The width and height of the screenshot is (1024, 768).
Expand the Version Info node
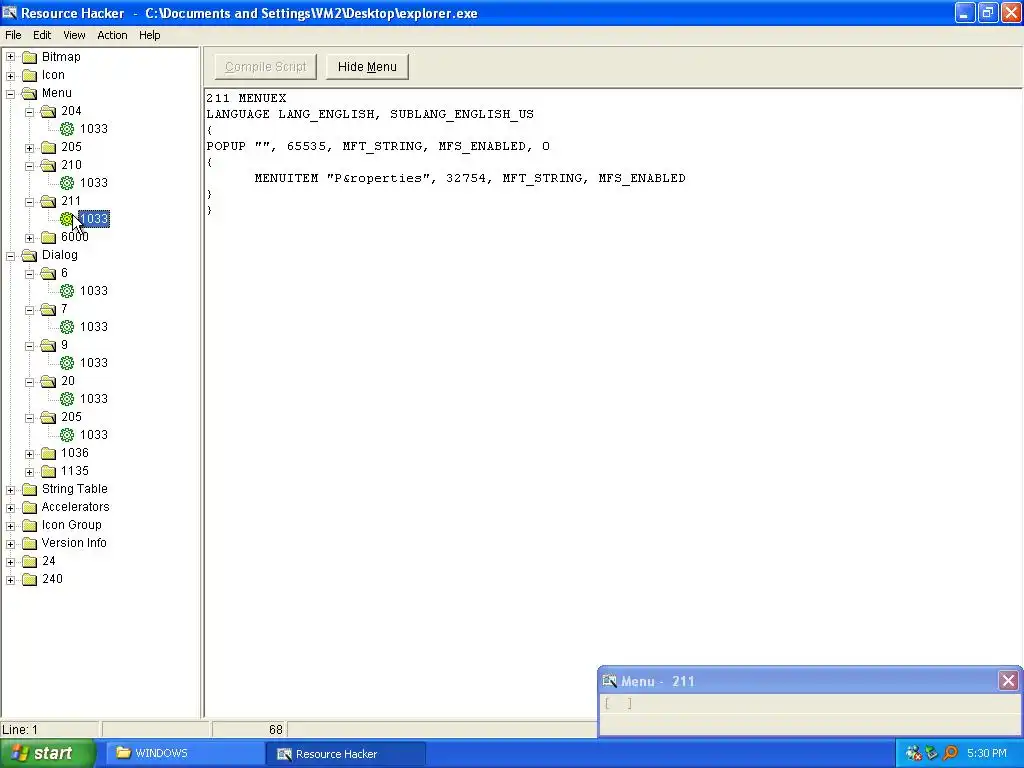click(10, 543)
